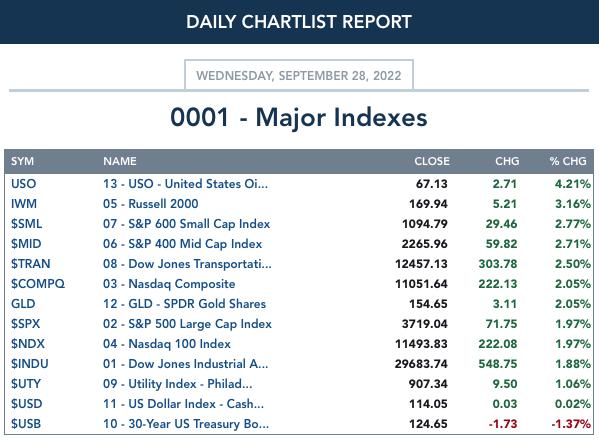Open the $COMPQ symbol chart
Image resolution: width=599 pixels, height=441 pixels.
tap(38, 284)
